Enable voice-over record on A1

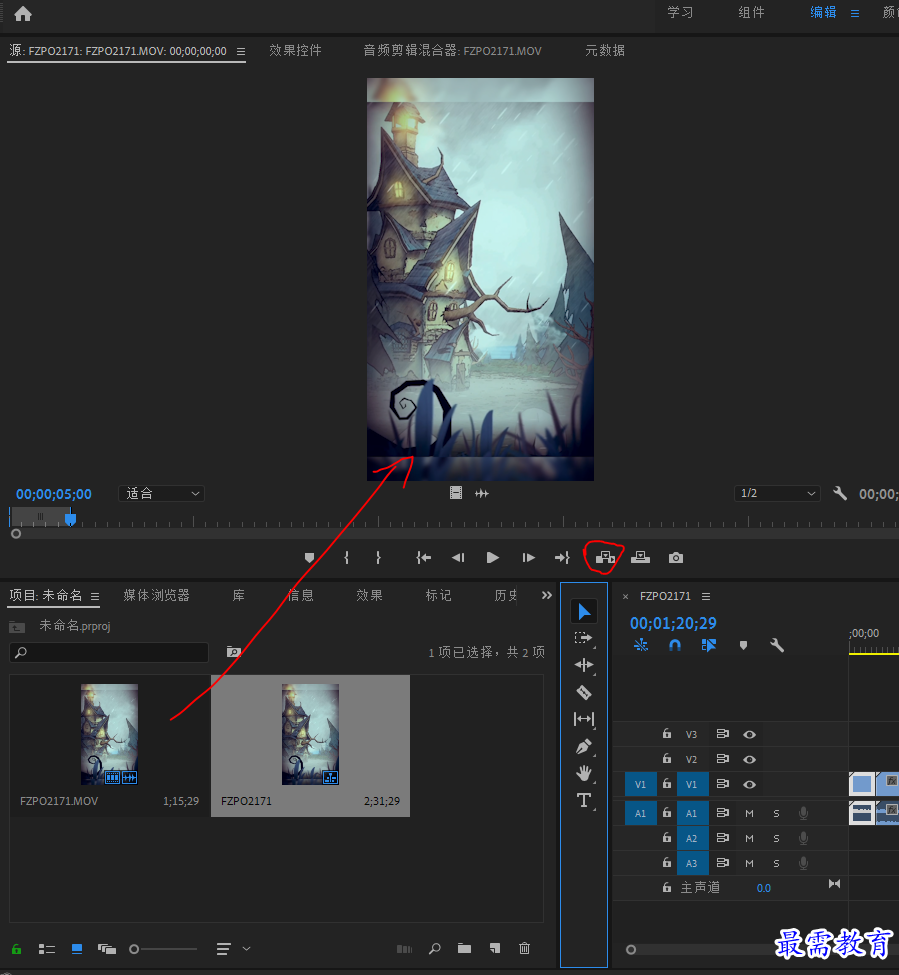(x=803, y=813)
